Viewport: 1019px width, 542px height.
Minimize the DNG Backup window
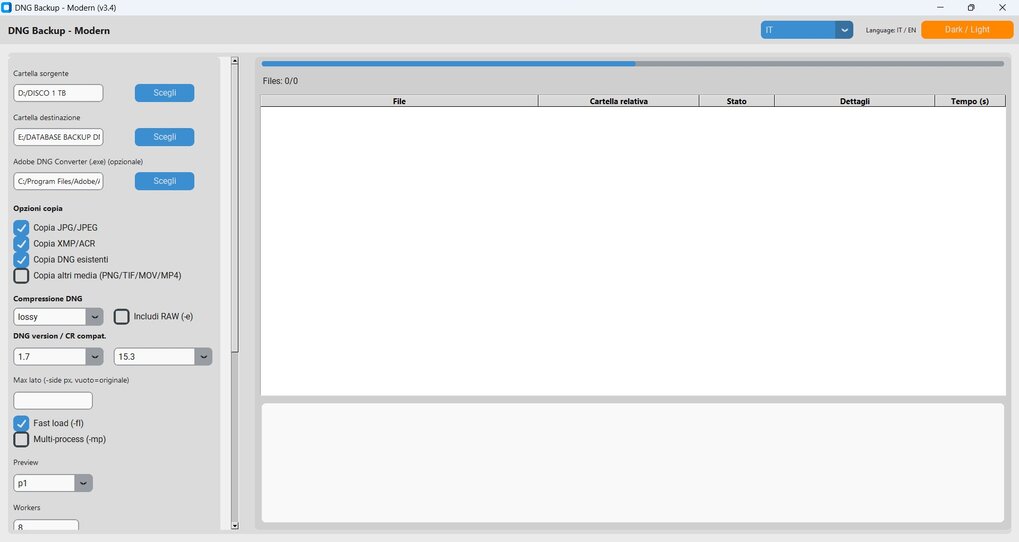point(940,8)
